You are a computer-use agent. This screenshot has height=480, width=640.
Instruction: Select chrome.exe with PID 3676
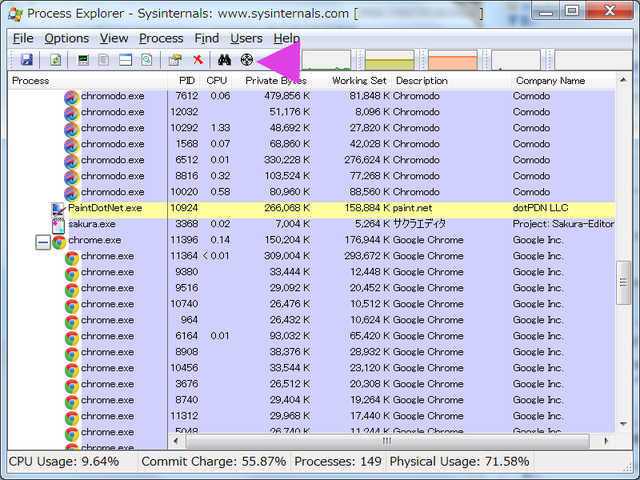tap(312, 384)
